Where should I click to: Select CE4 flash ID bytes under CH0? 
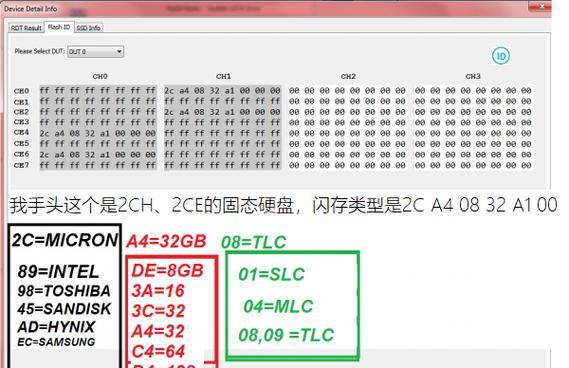(98, 134)
